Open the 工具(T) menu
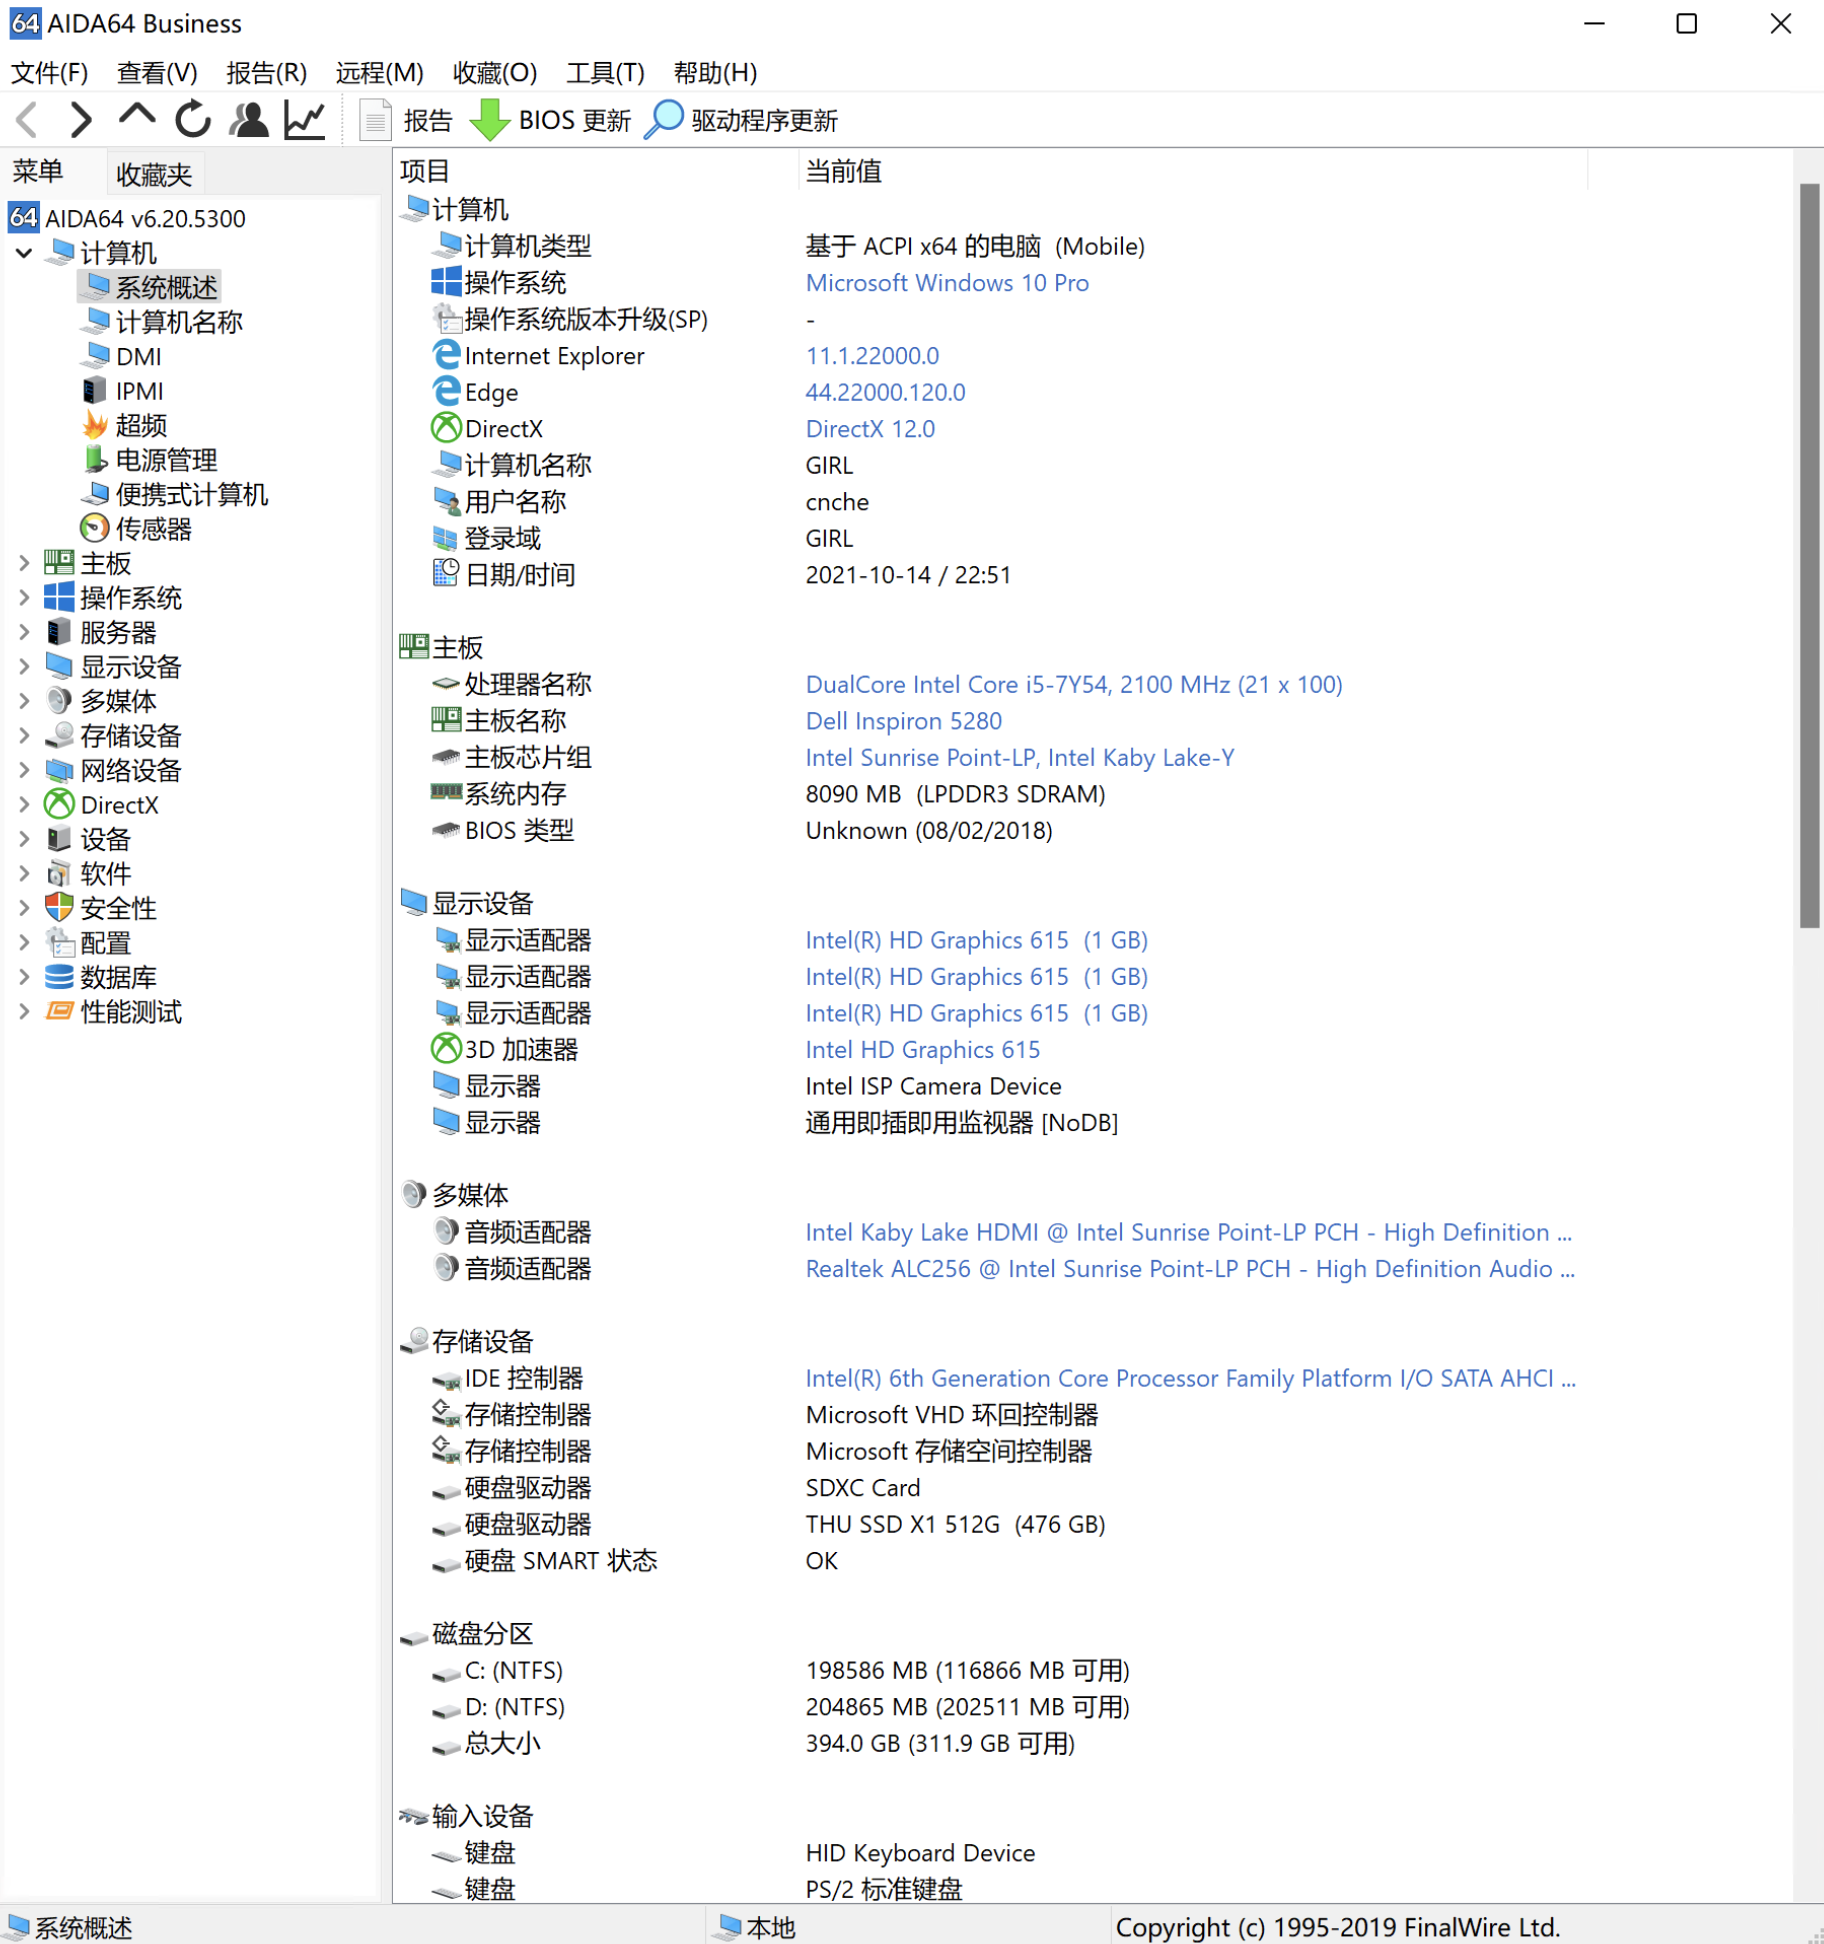The image size is (1824, 1944). [605, 73]
